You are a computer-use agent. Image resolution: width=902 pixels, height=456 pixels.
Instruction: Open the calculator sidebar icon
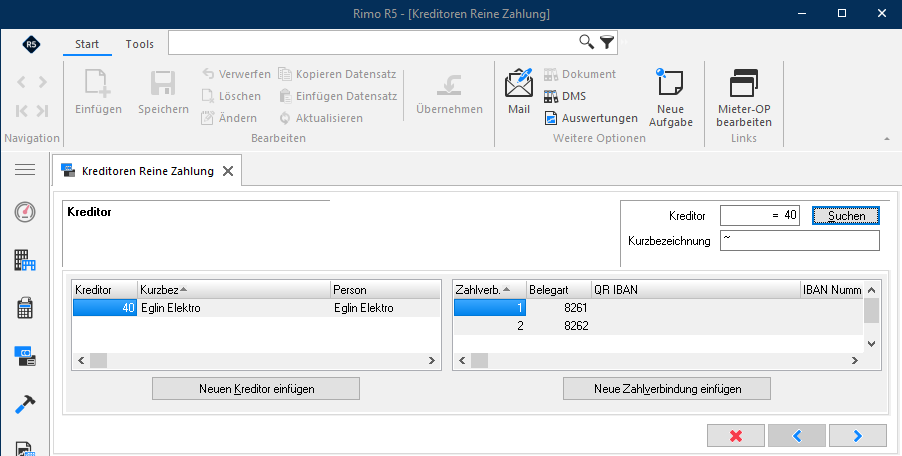point(25,308)
